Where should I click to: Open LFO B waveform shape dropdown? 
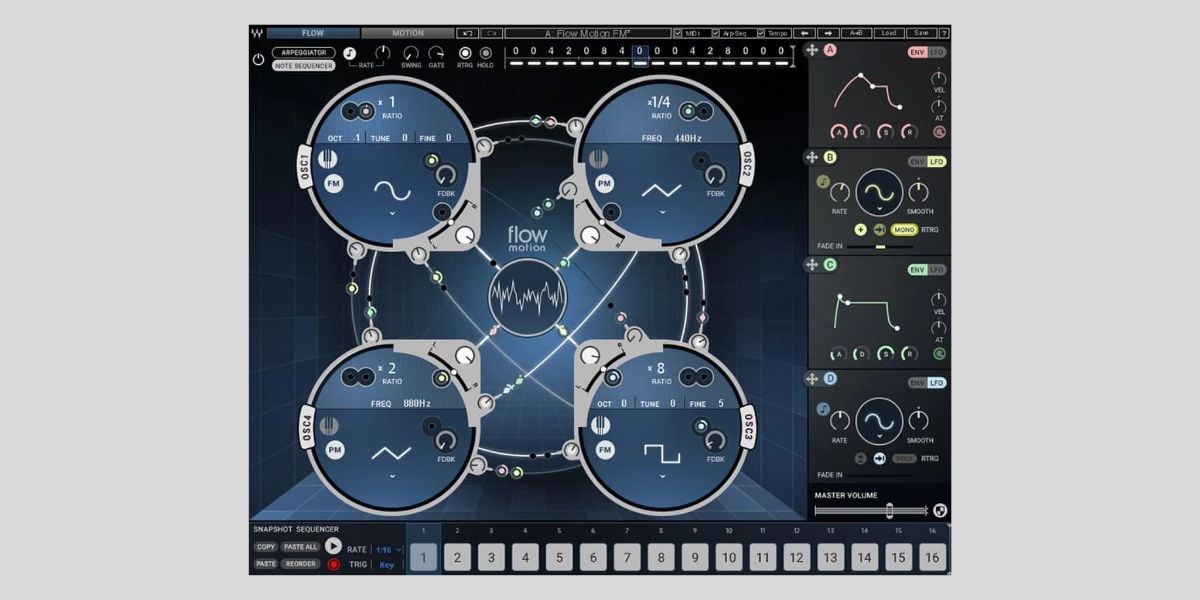(879, 210)
